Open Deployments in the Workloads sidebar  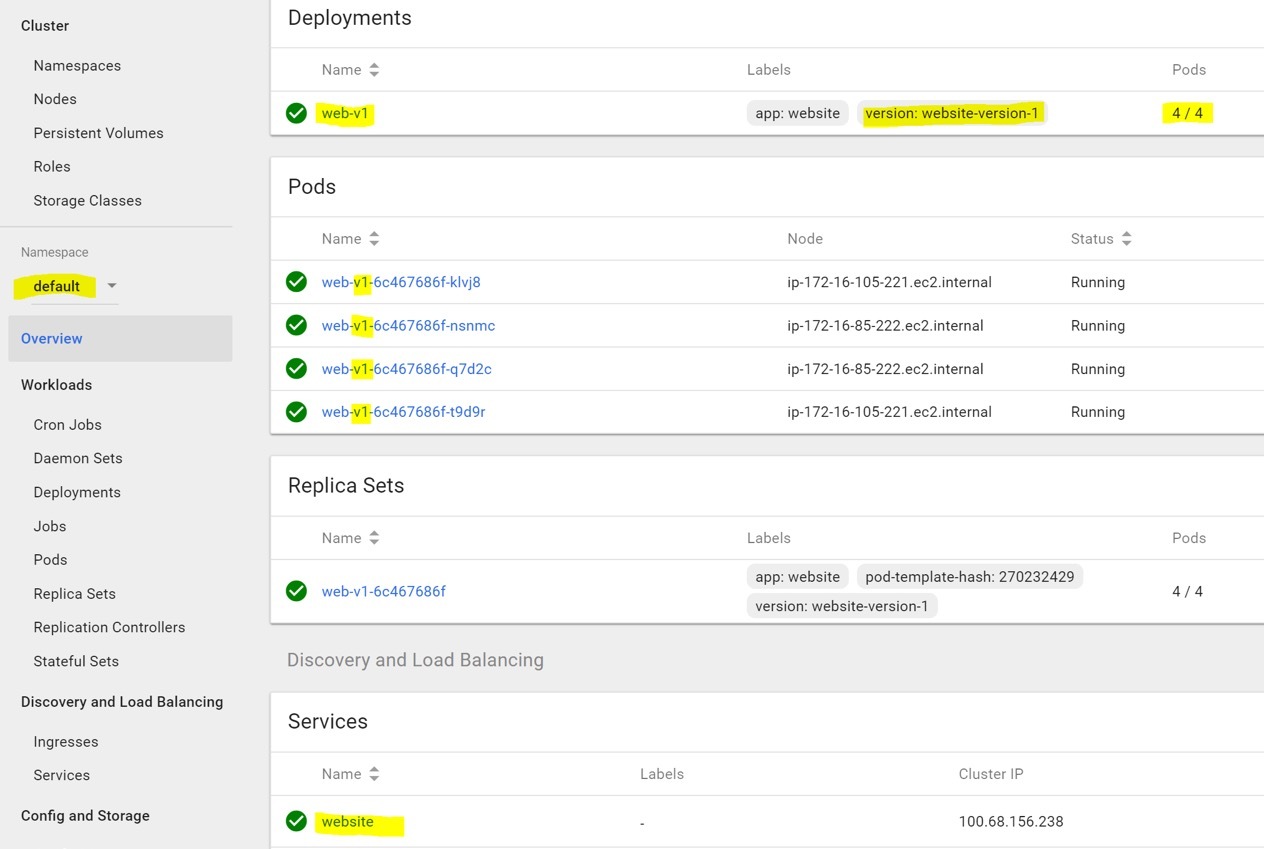(x=77, y=492)
